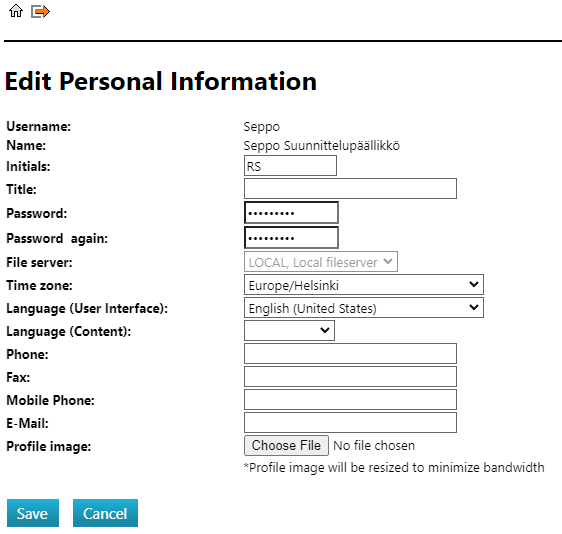Click the home icon
562x534 pixels.
pyautogui.click(x=16, y=11)
